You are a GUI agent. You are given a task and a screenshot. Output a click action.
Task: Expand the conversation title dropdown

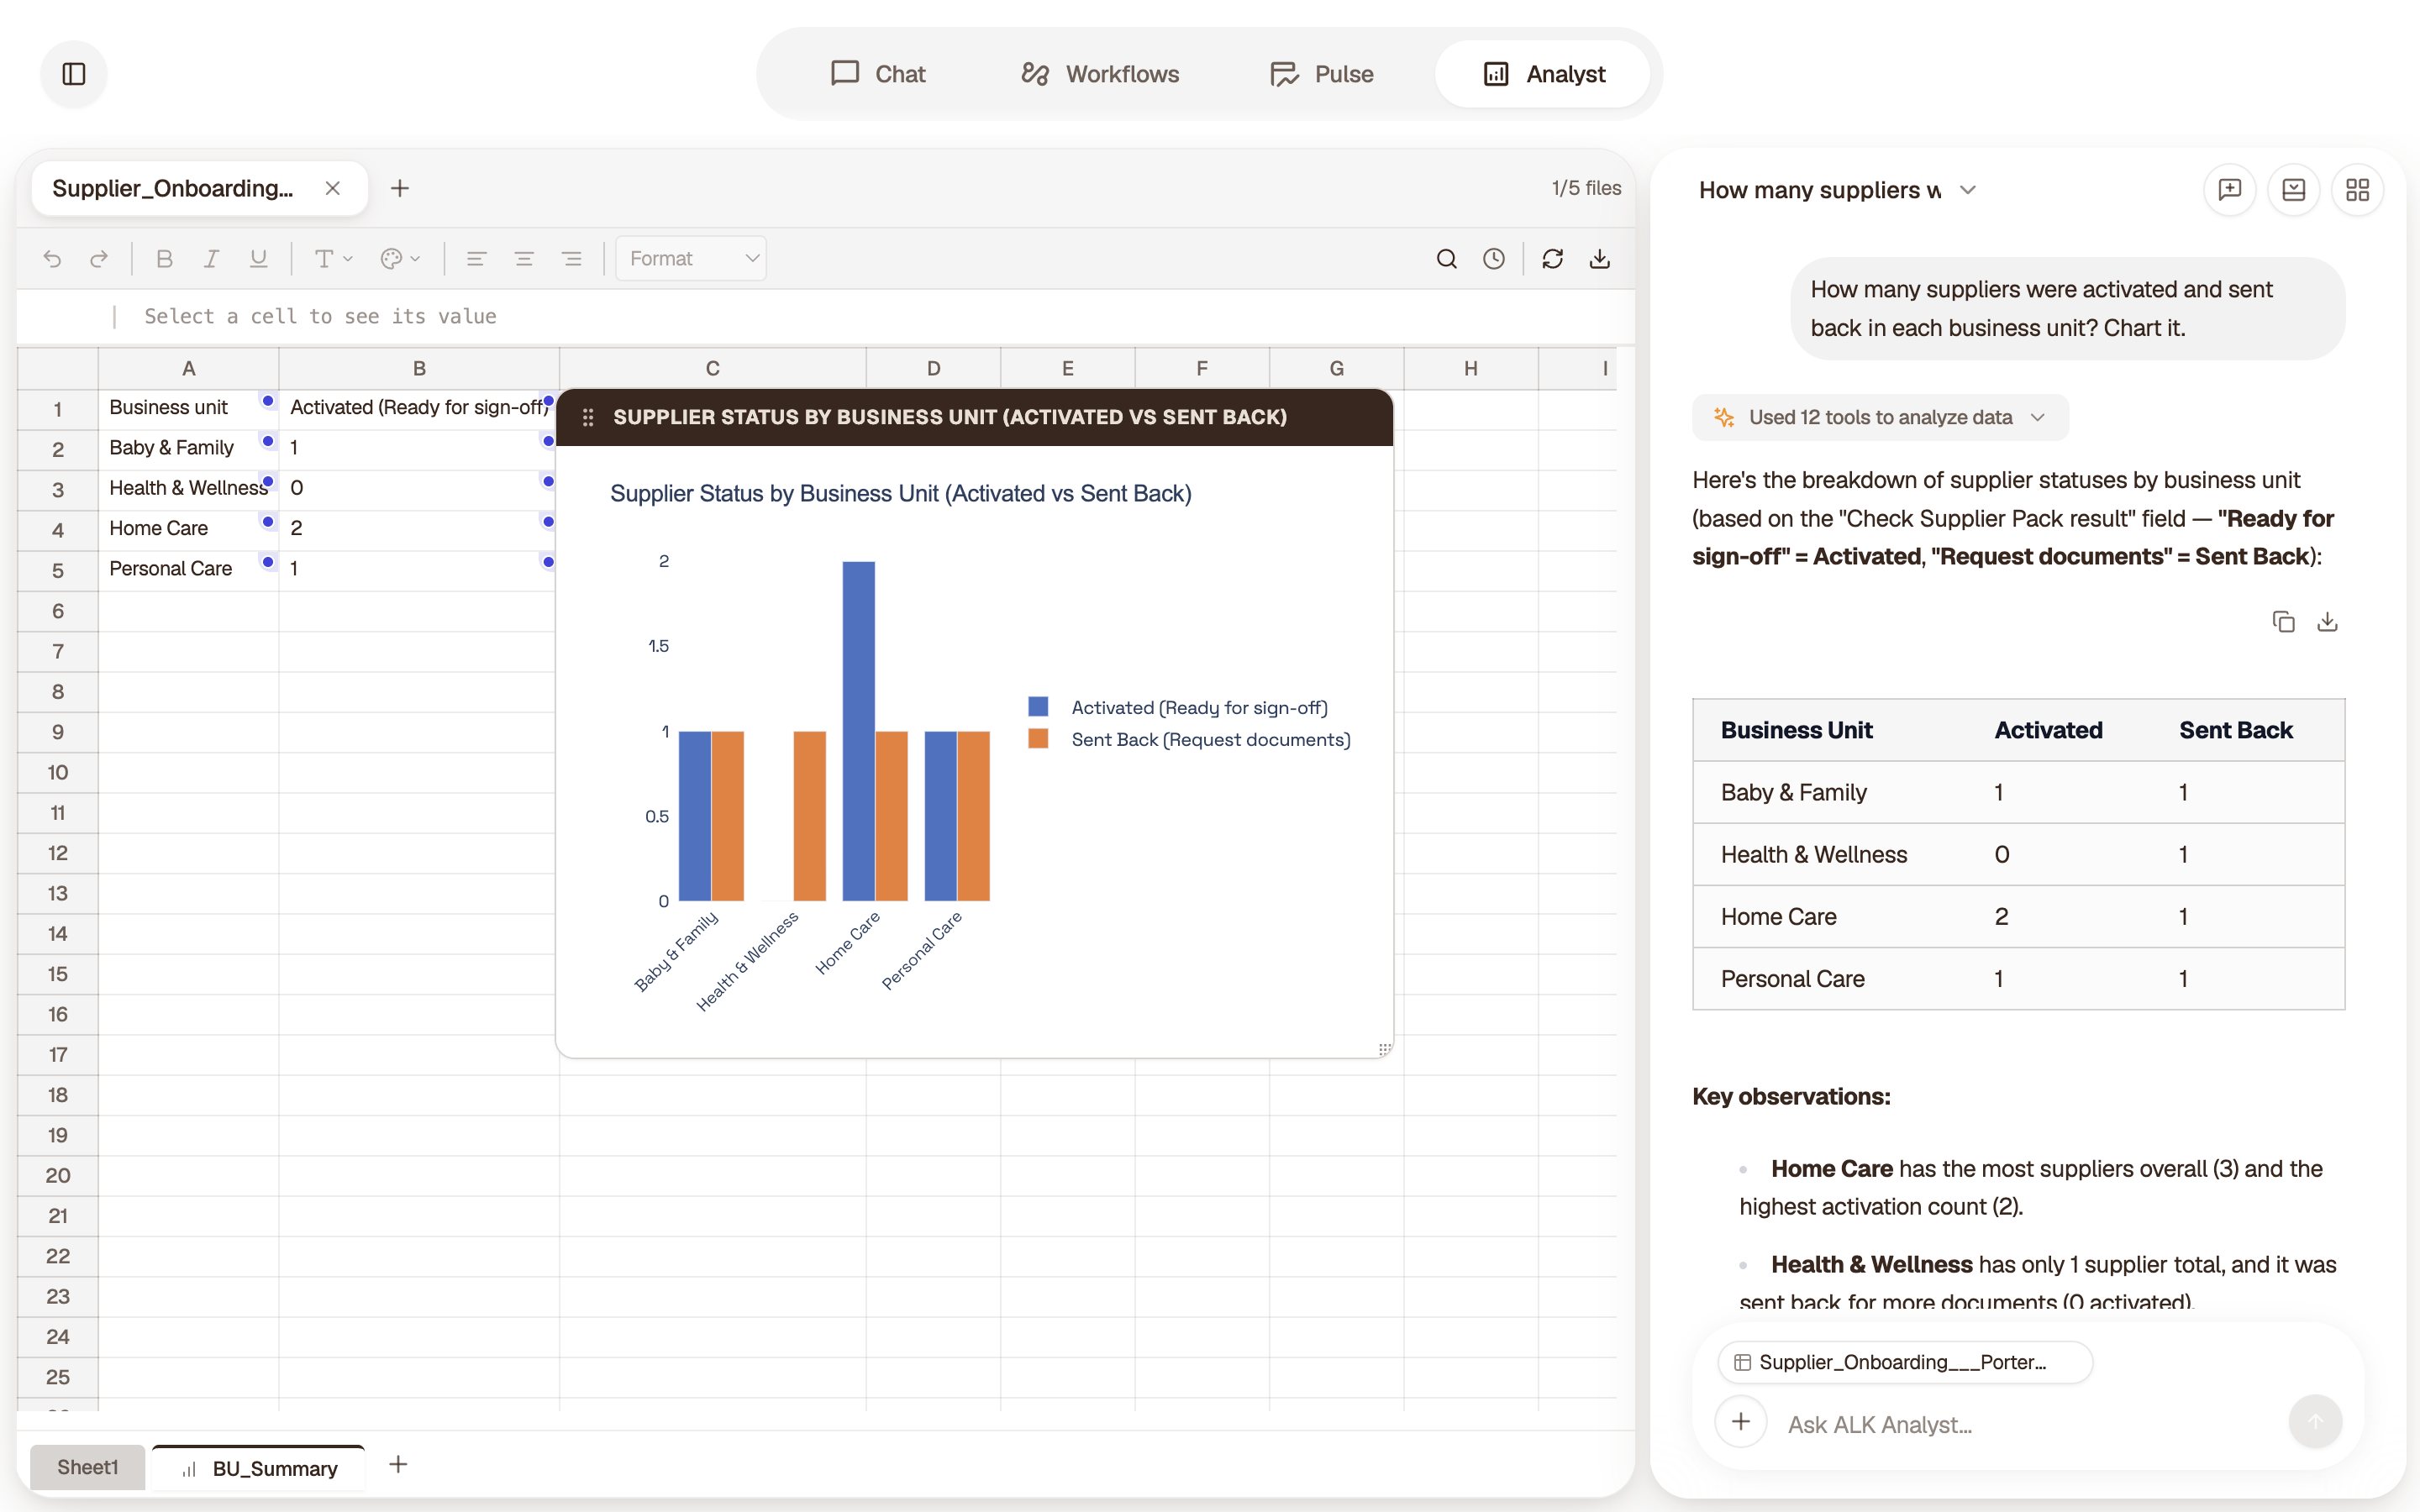pos(1968,190)
